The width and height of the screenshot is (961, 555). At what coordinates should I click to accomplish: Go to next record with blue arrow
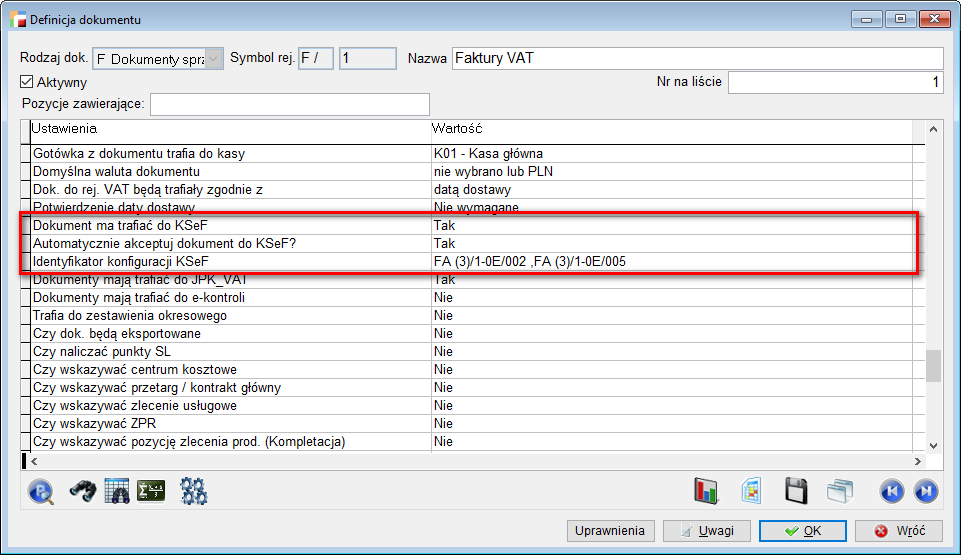[x=926, y=491]
